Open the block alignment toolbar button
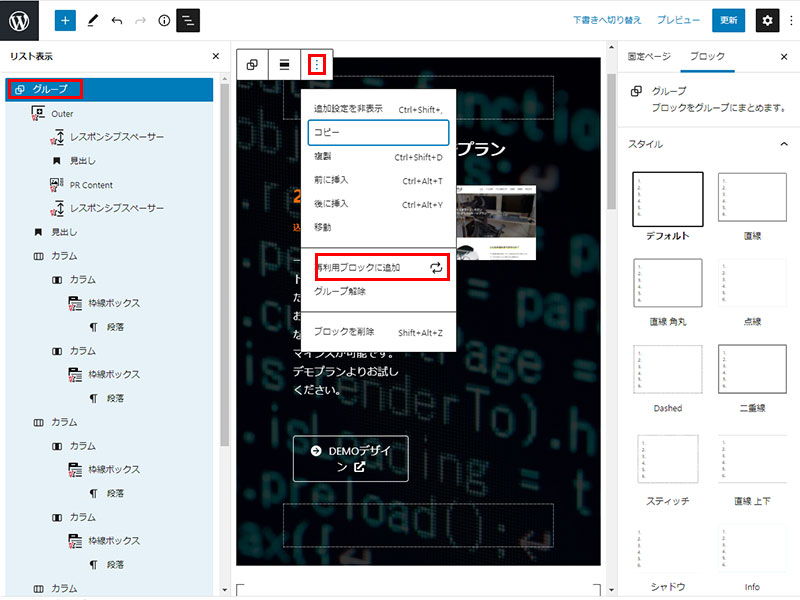The height and width of the screenshot is (600, 800). click(285, 65)
